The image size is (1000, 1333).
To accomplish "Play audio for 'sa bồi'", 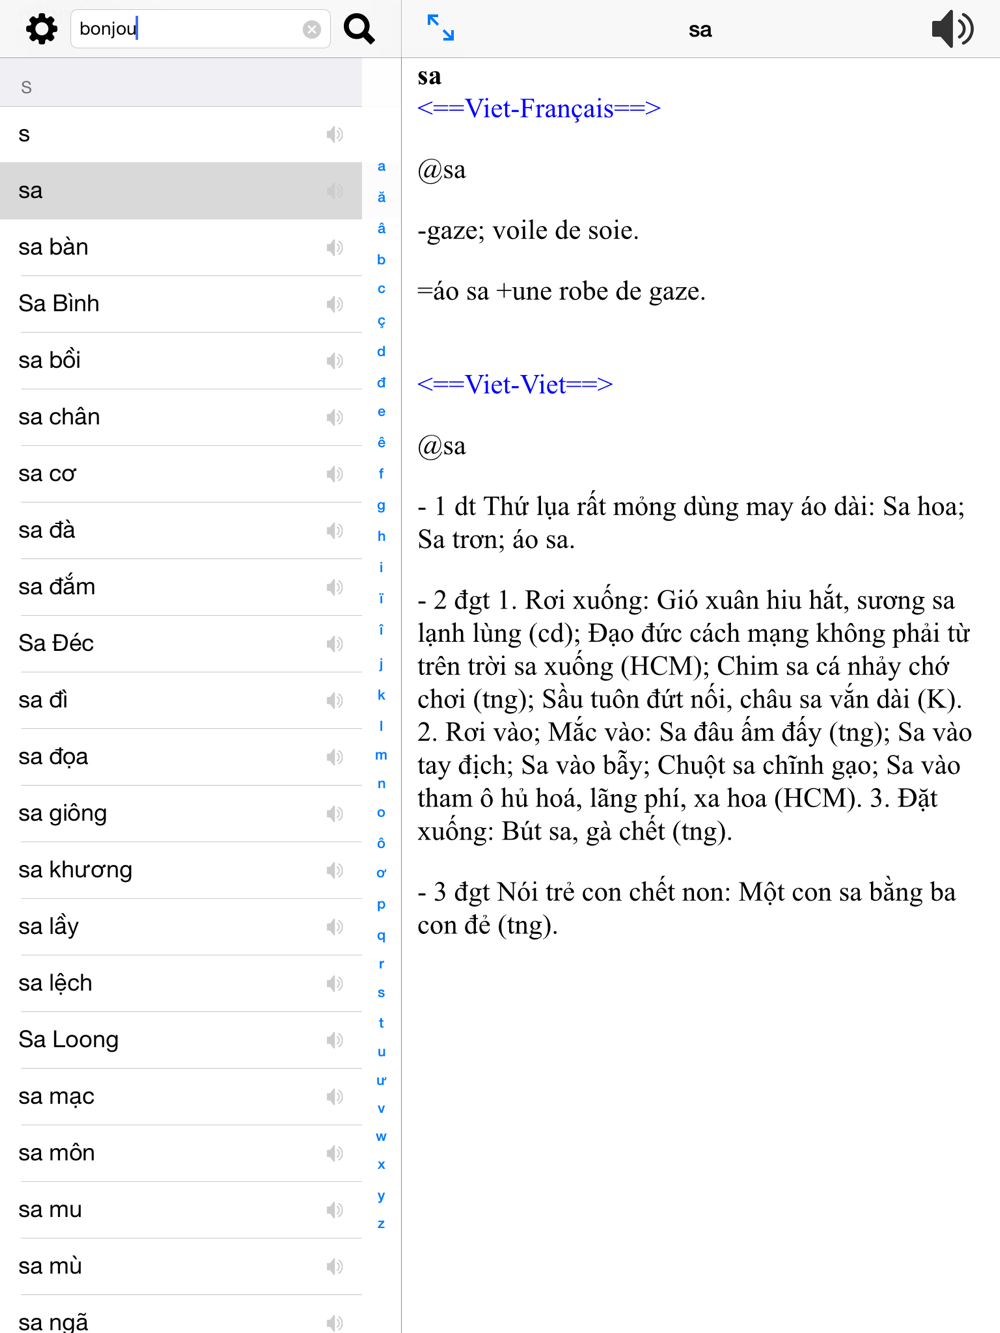I will click(335, 360).
